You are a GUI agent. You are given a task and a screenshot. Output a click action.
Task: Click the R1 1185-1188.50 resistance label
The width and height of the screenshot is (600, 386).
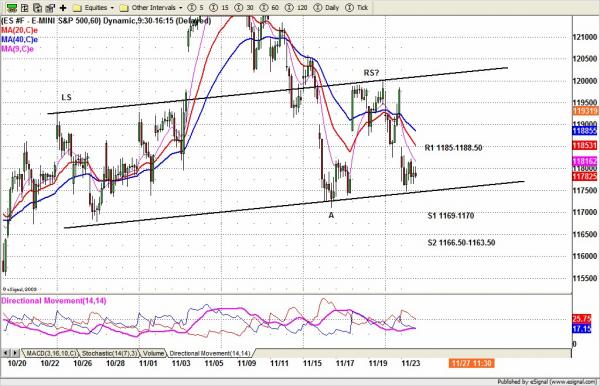pos(453,148)
